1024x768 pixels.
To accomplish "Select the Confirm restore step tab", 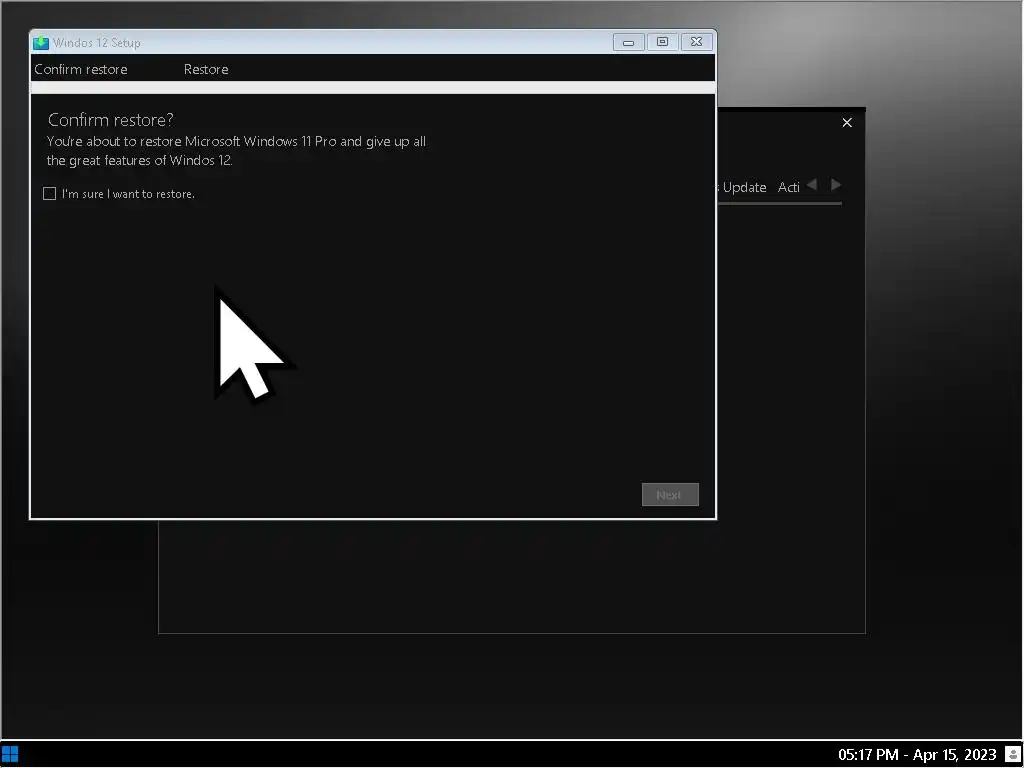I will [81, 69].
